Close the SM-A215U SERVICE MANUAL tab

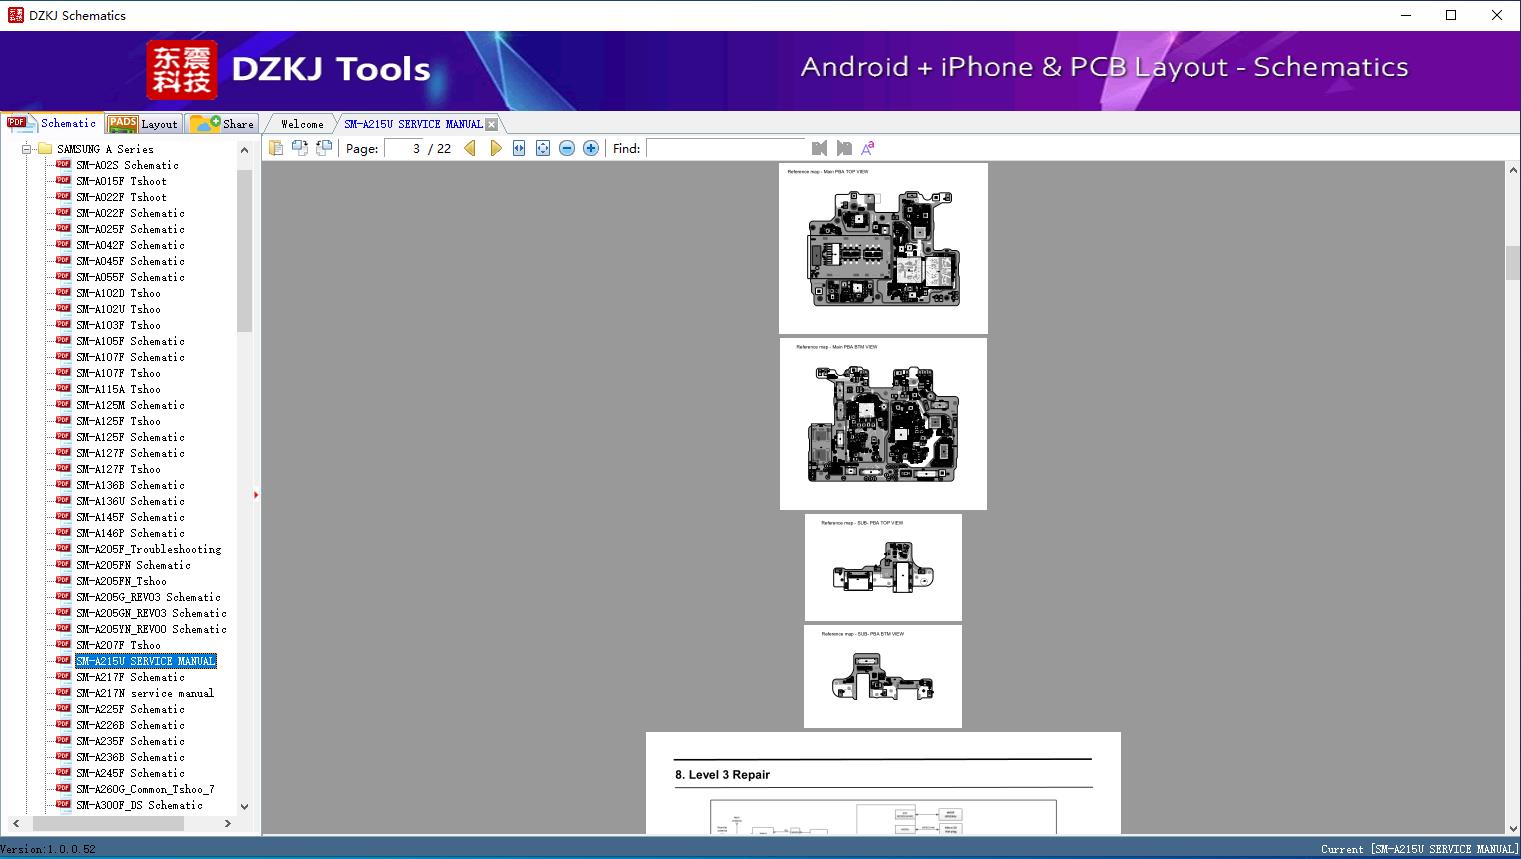[x=491, y=124]
